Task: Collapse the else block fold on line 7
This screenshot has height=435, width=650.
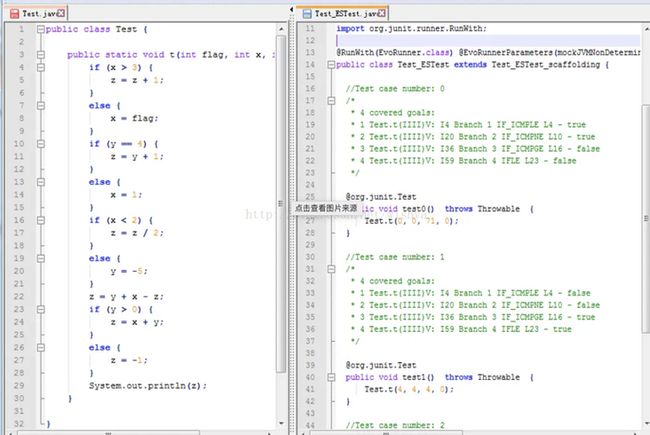Action: tap(41, 106)
